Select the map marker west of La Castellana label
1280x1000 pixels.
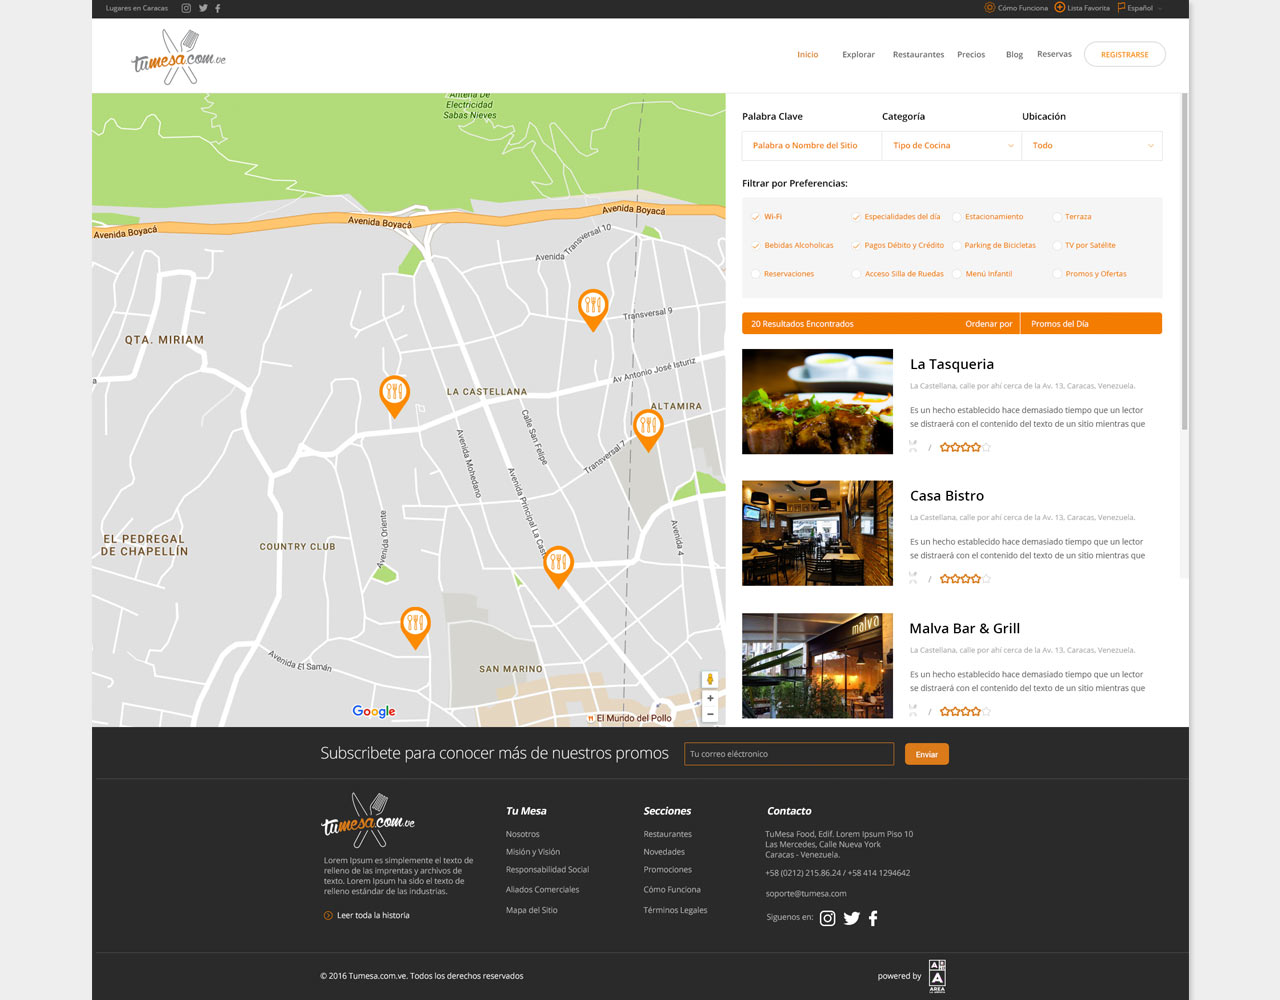coord(395,396)
